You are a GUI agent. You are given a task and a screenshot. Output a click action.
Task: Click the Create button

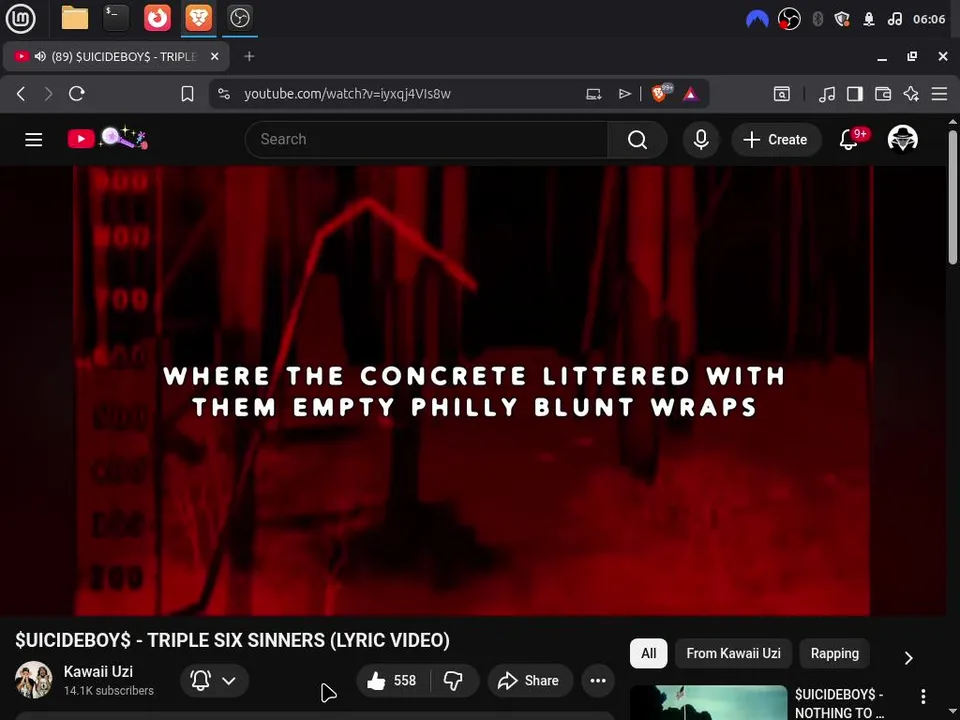(x=776, y=140)
